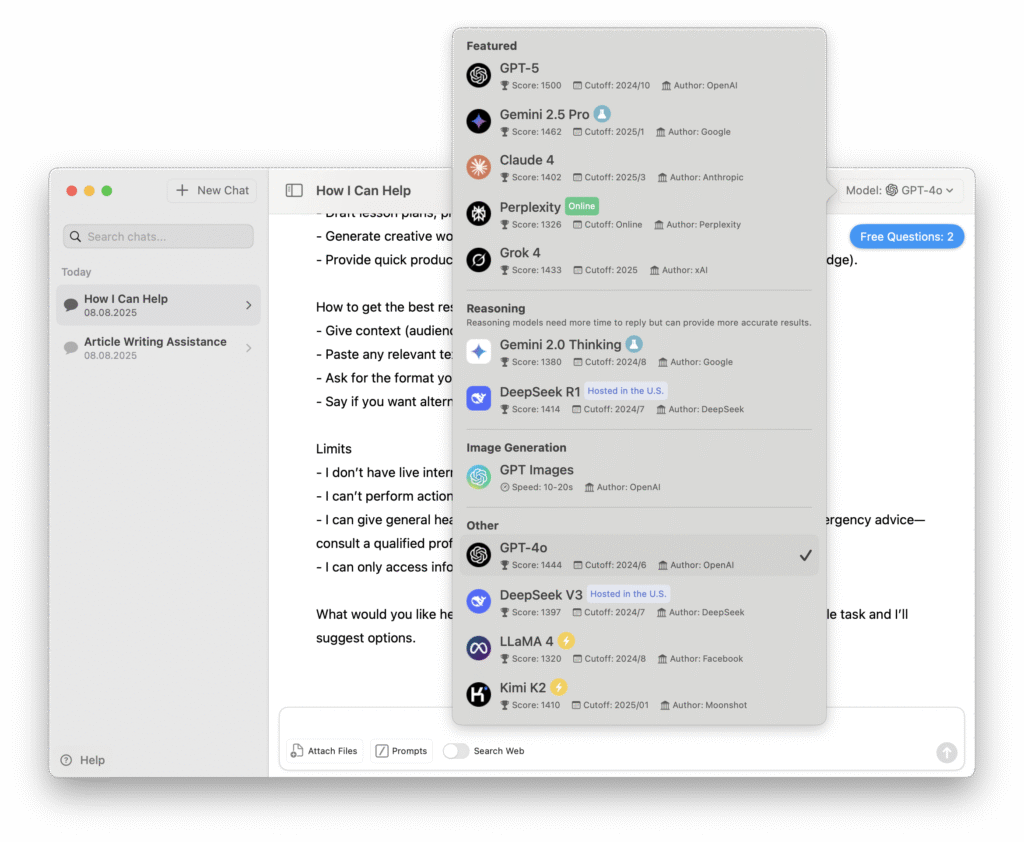Expand the How I Can Help chat chevron
Viewport: 1024px width, 842px height.
248,305
